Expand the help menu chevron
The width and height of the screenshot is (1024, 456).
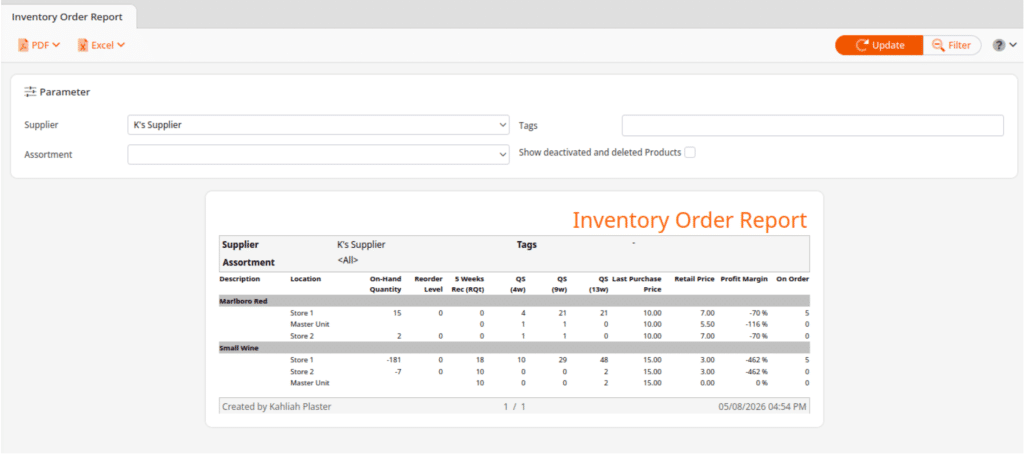coord(1013,45)
